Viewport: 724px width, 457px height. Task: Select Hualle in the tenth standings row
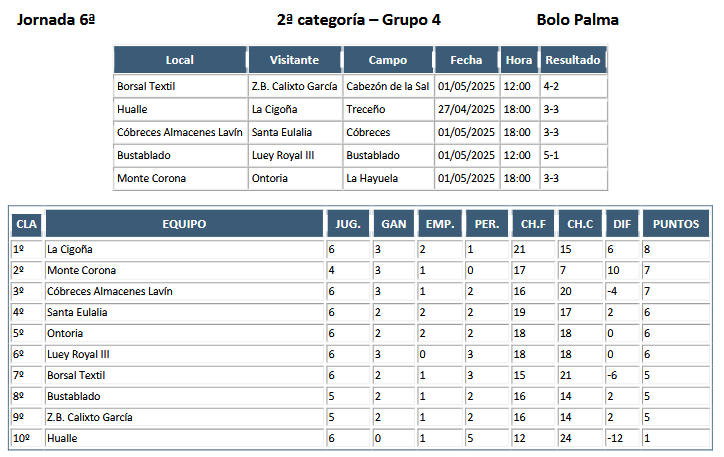62,438
